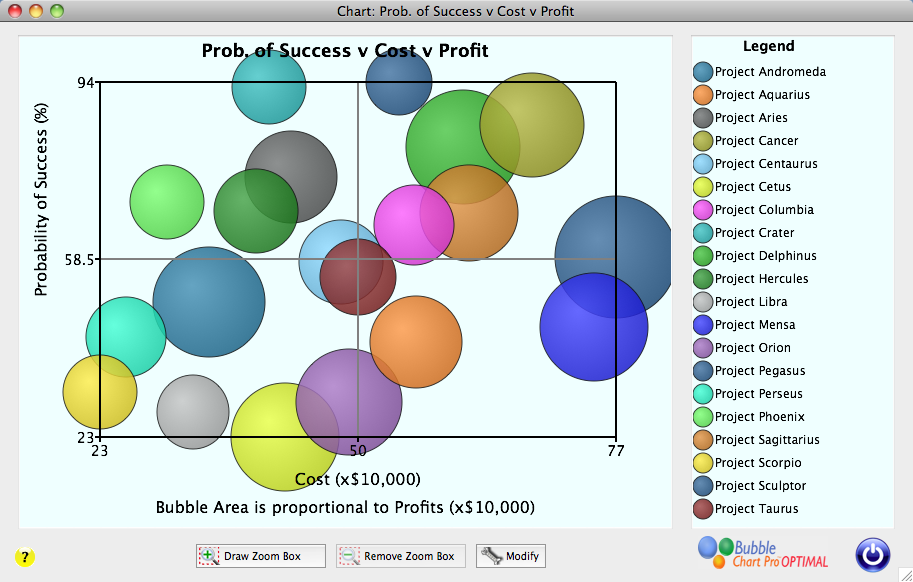The image size is (913, 582).
Task: Click the Project Mensa blue legend icon
Action: (703, 325)
